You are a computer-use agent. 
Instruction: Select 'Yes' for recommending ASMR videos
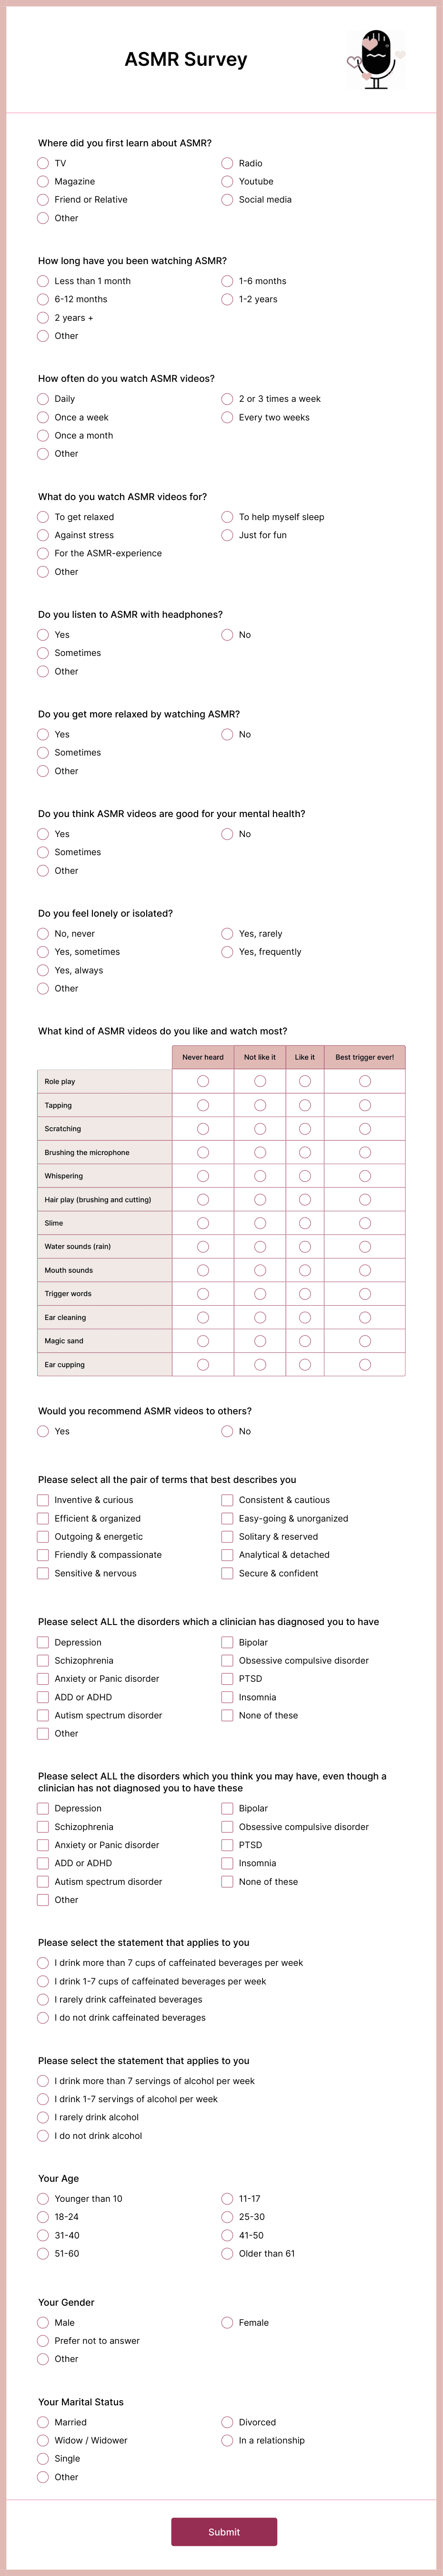point(43,1431)
